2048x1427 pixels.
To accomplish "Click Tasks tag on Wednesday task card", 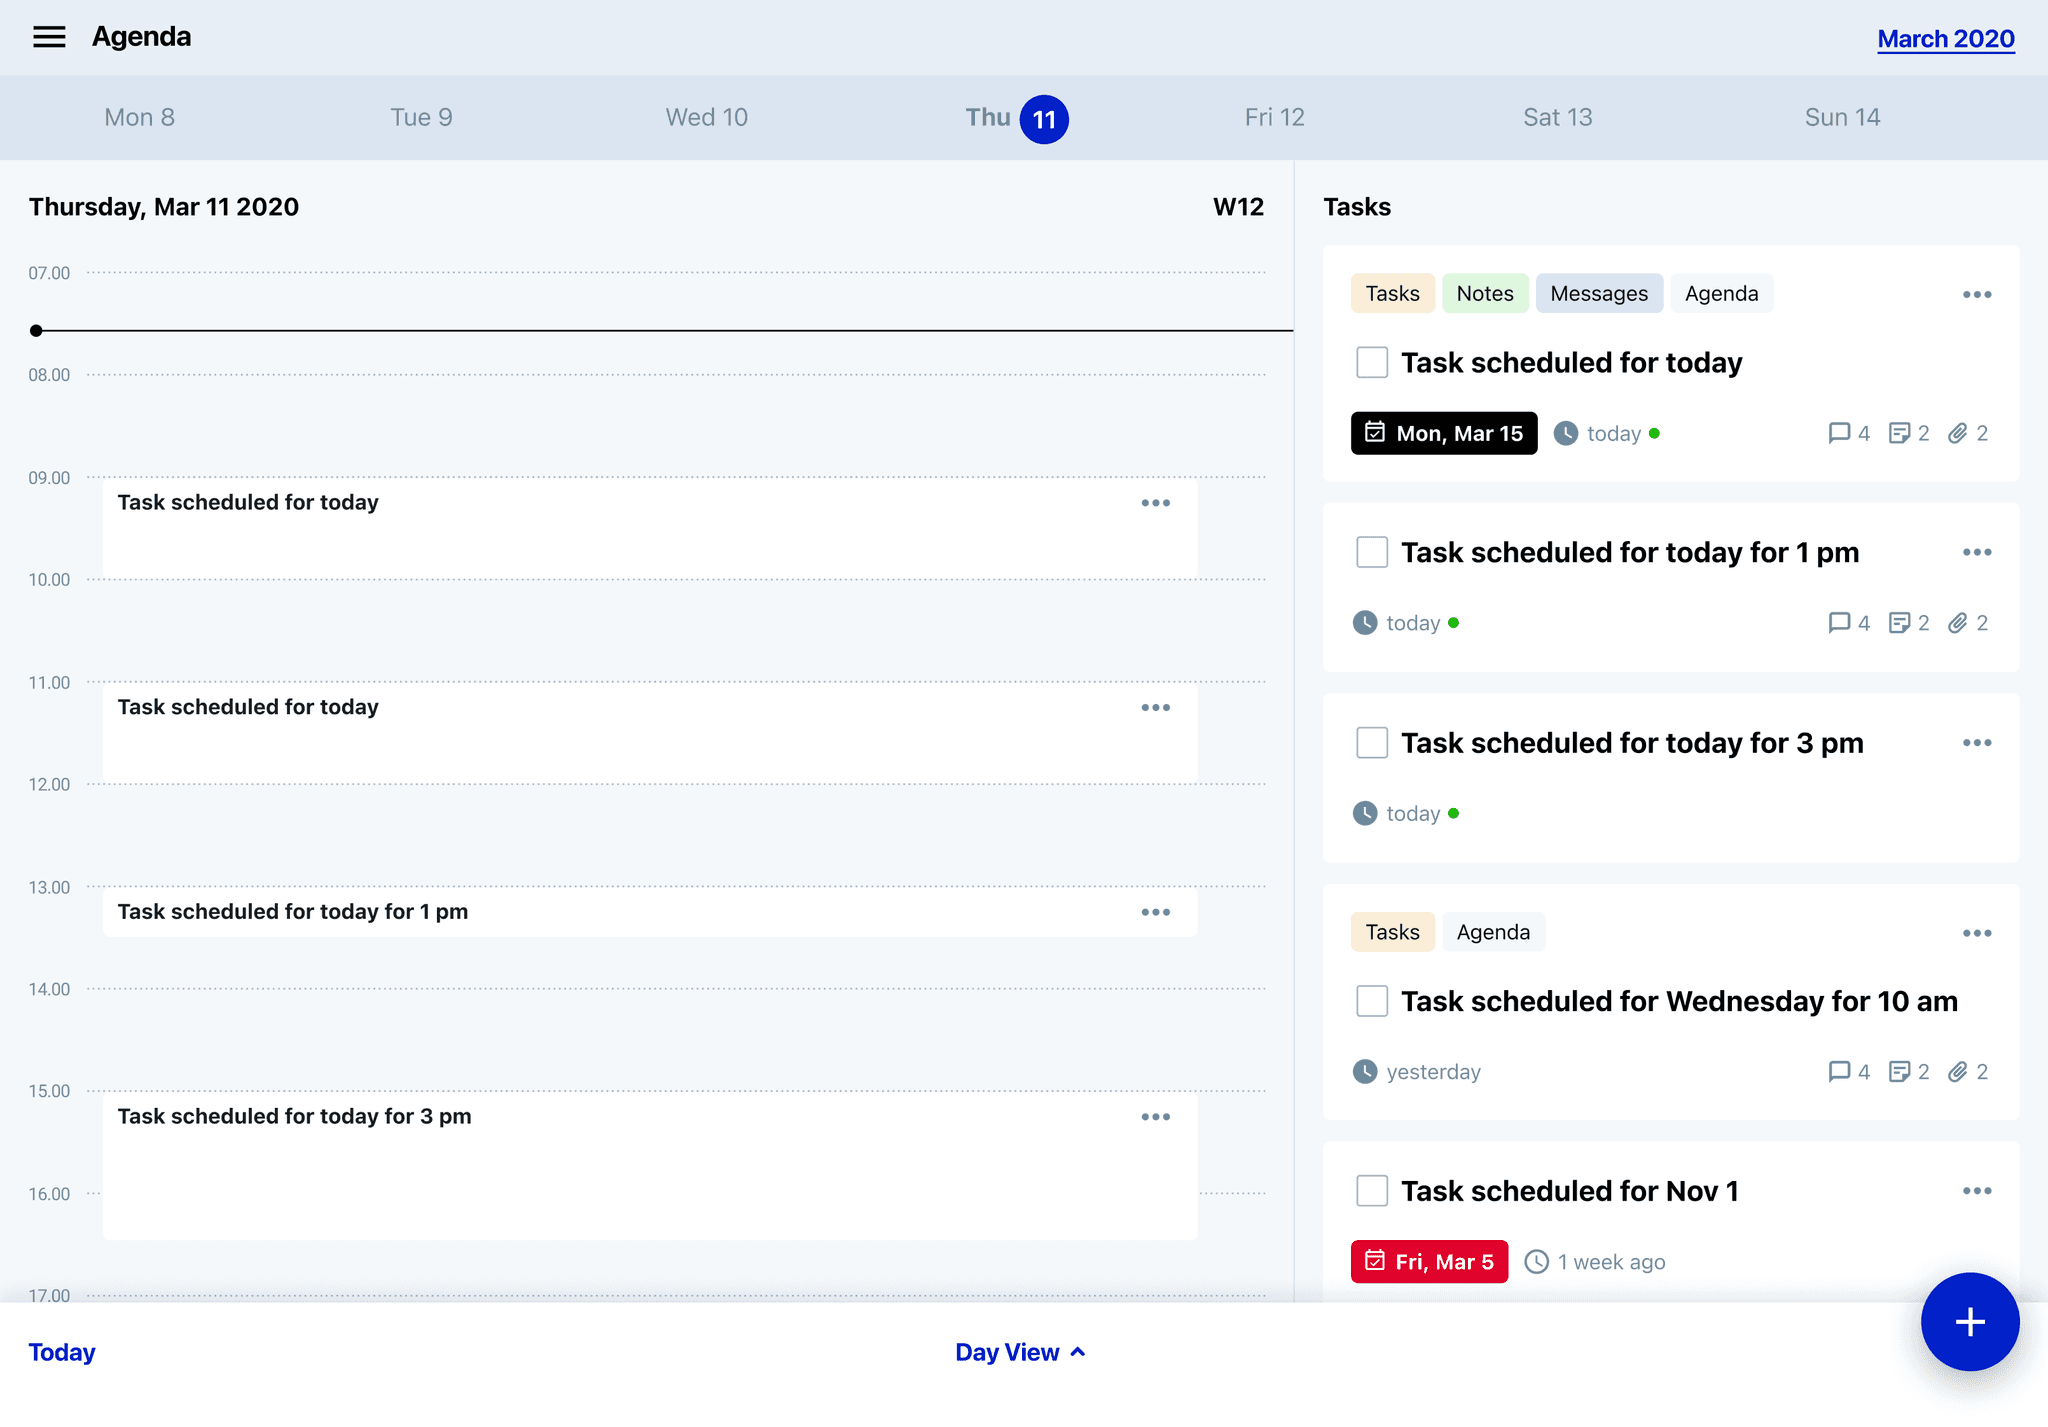I will (x=1392, y=932).
